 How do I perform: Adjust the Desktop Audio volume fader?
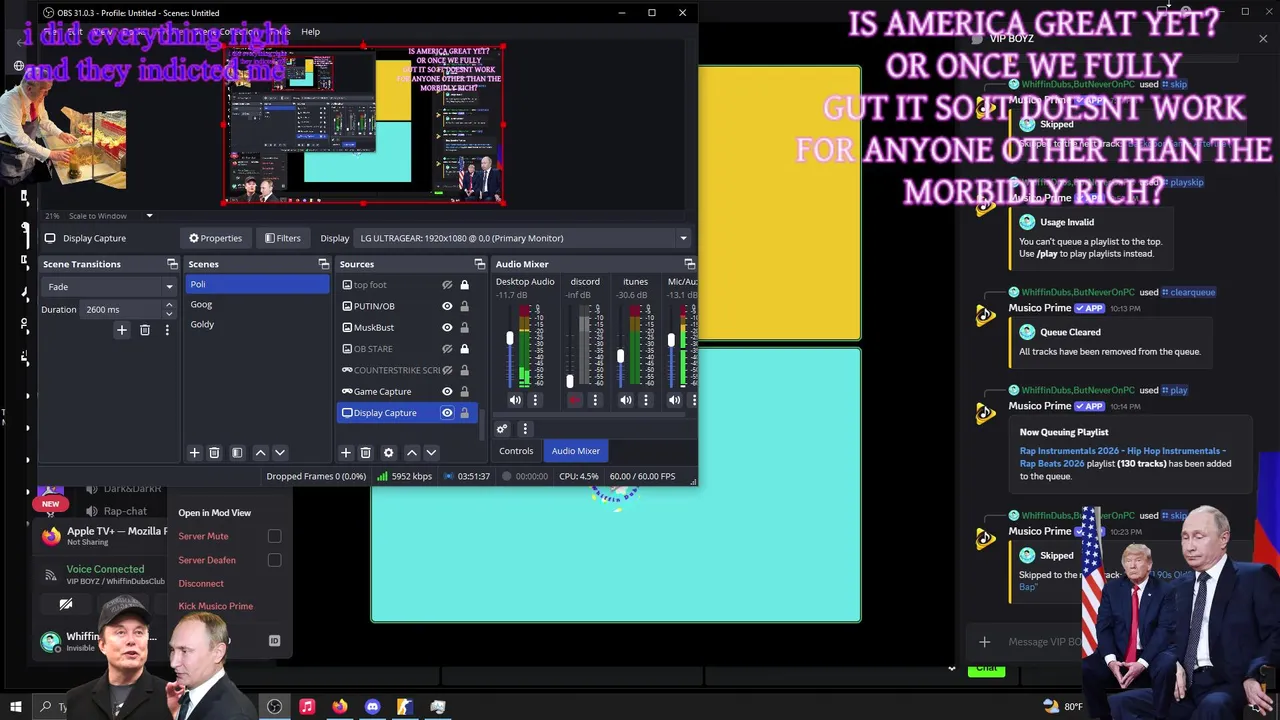(510, 339)
